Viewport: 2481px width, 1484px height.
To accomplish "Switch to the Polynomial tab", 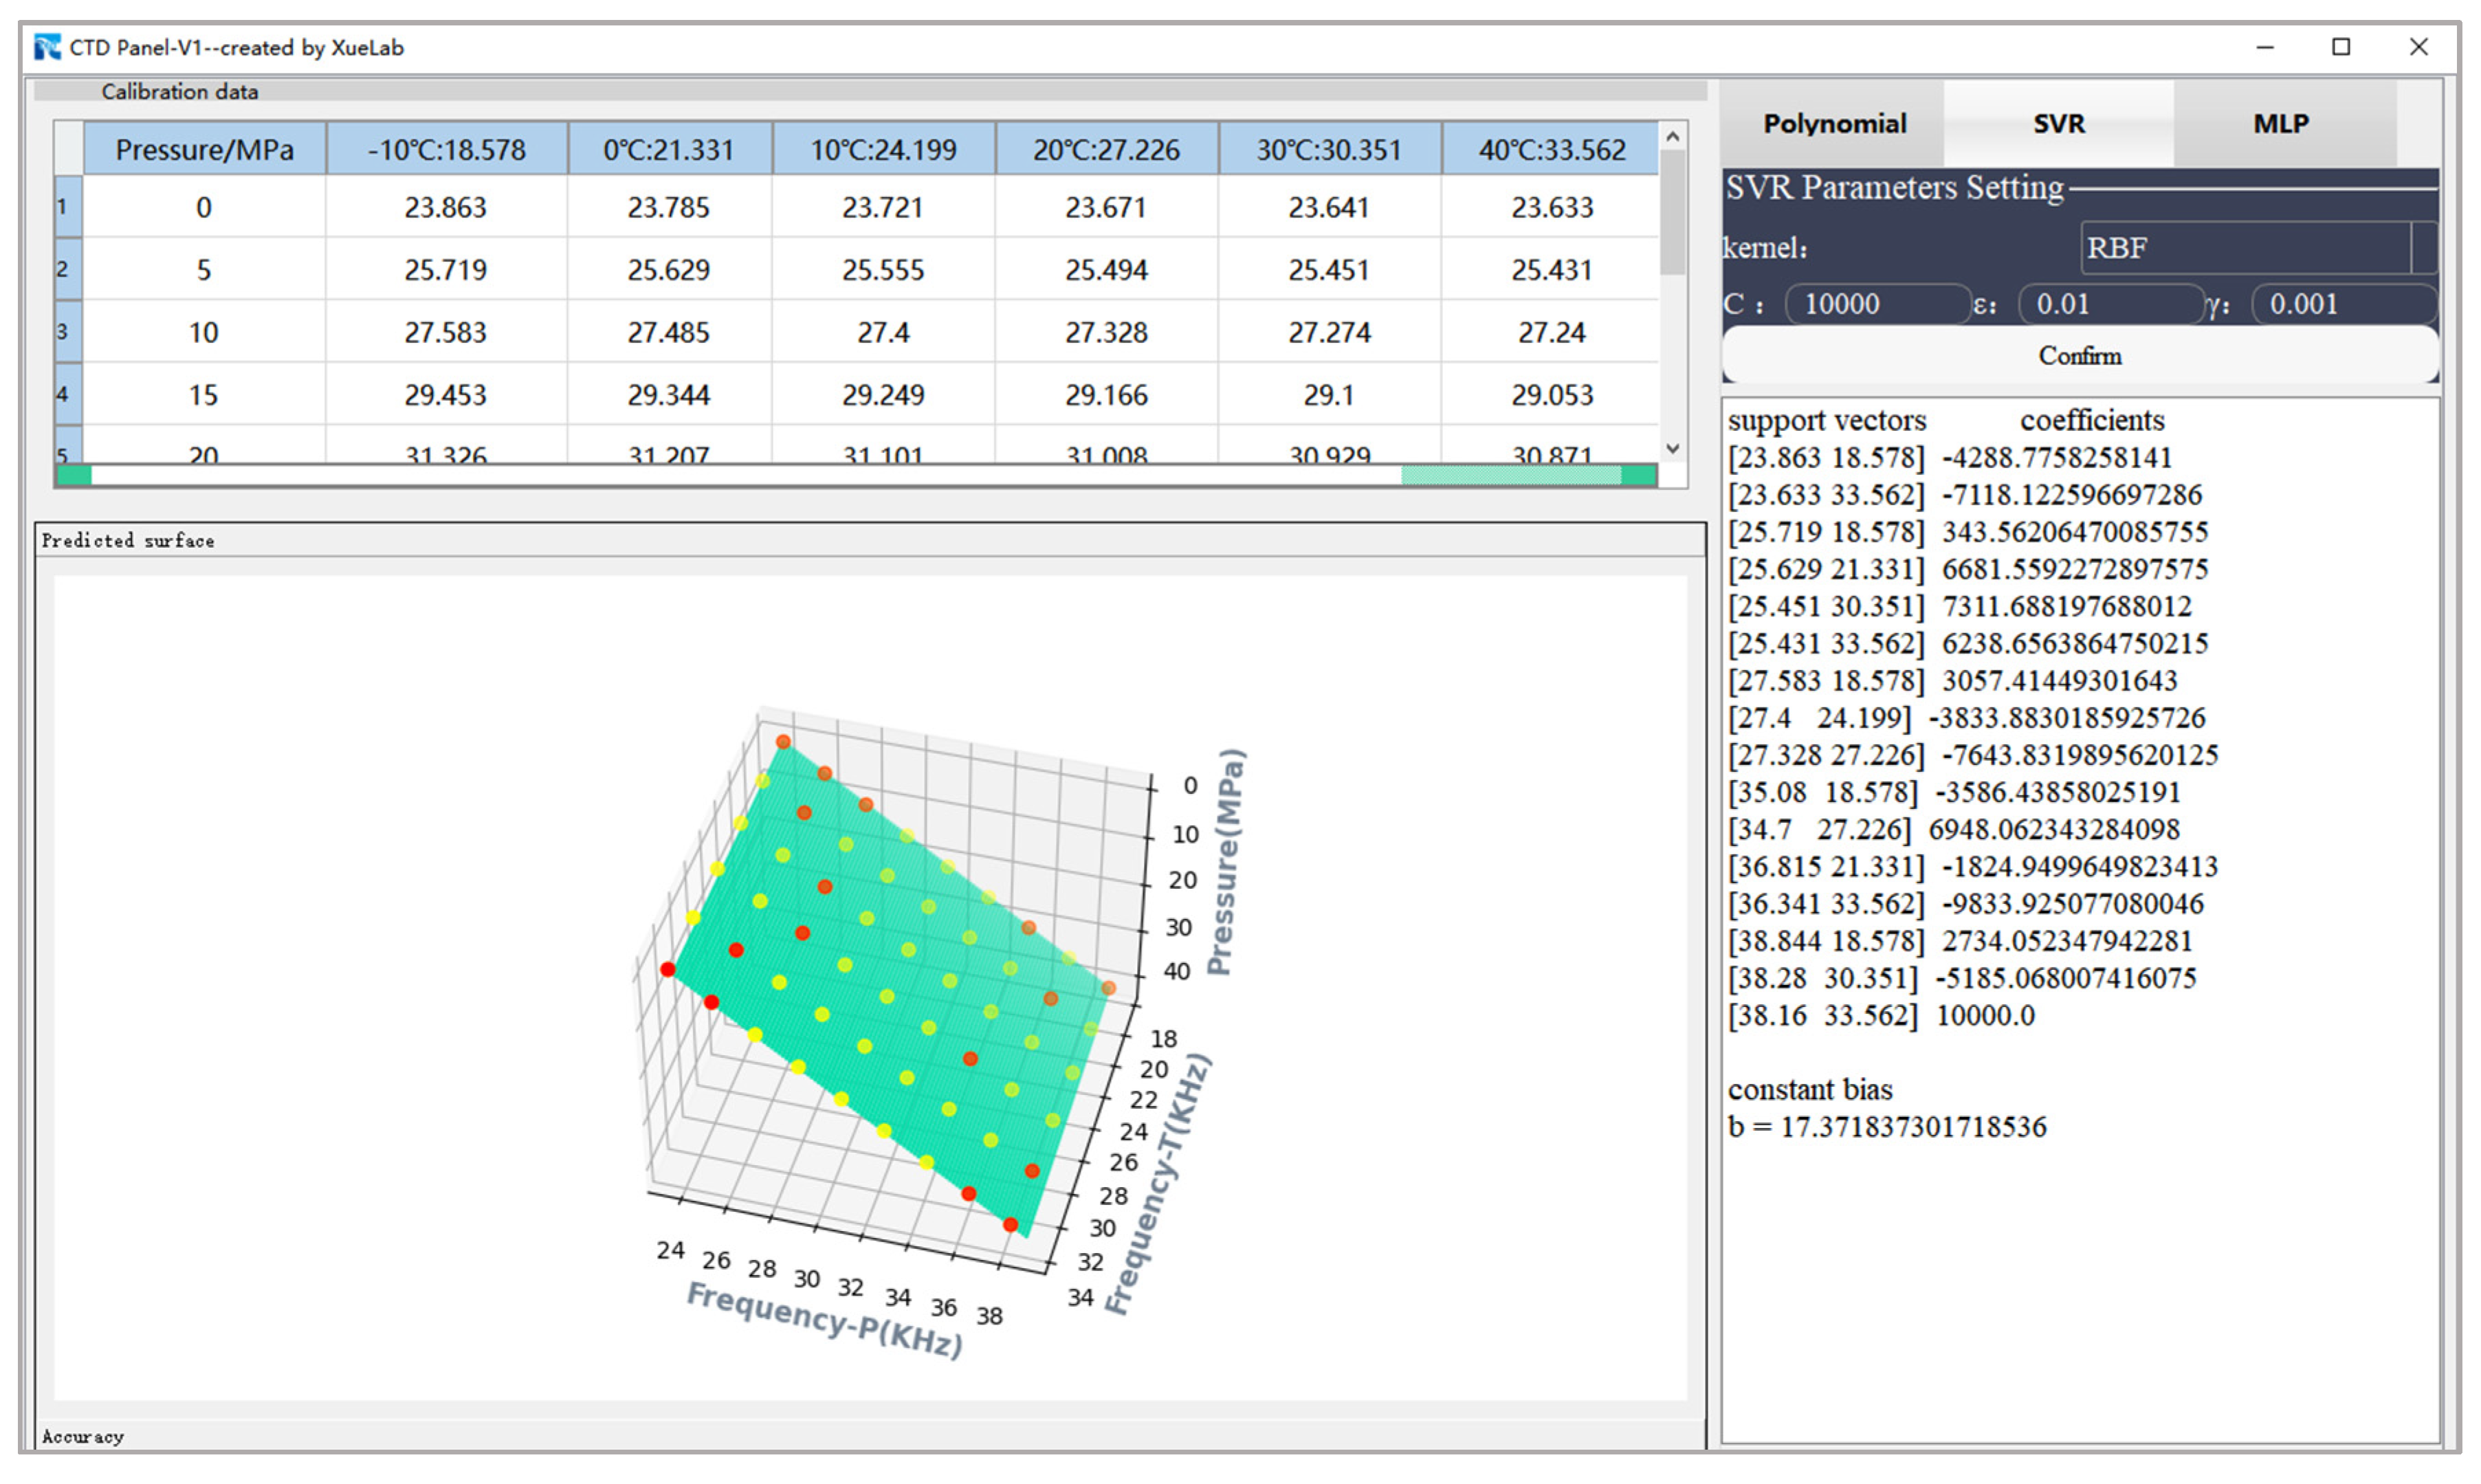I will tap(1834, 124).
